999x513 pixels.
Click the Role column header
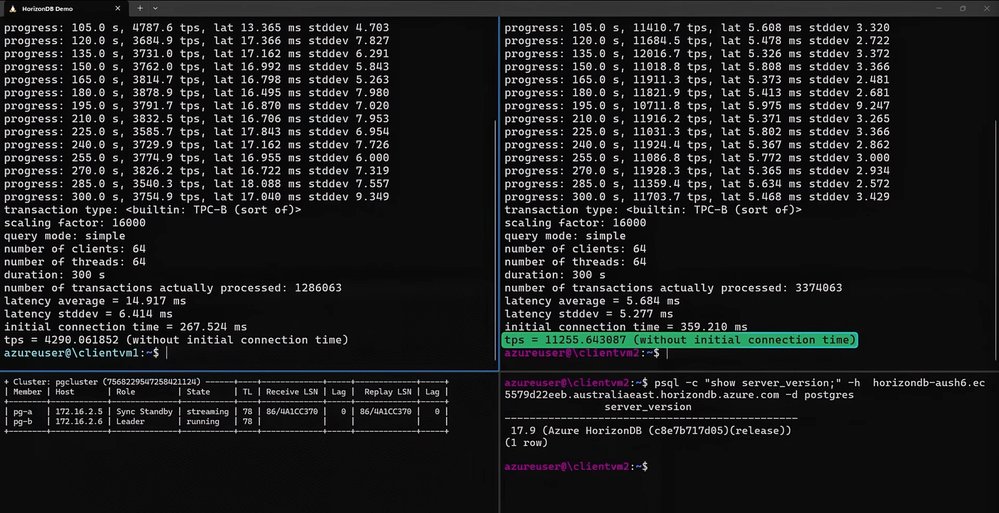[126, 392]
